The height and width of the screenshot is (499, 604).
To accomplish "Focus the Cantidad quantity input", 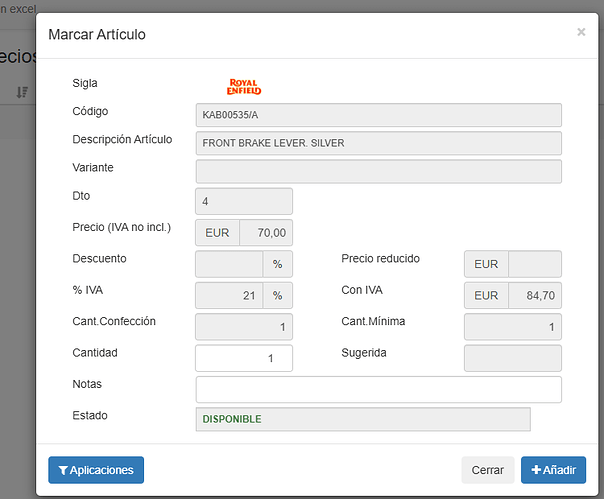I will [244, 358].
